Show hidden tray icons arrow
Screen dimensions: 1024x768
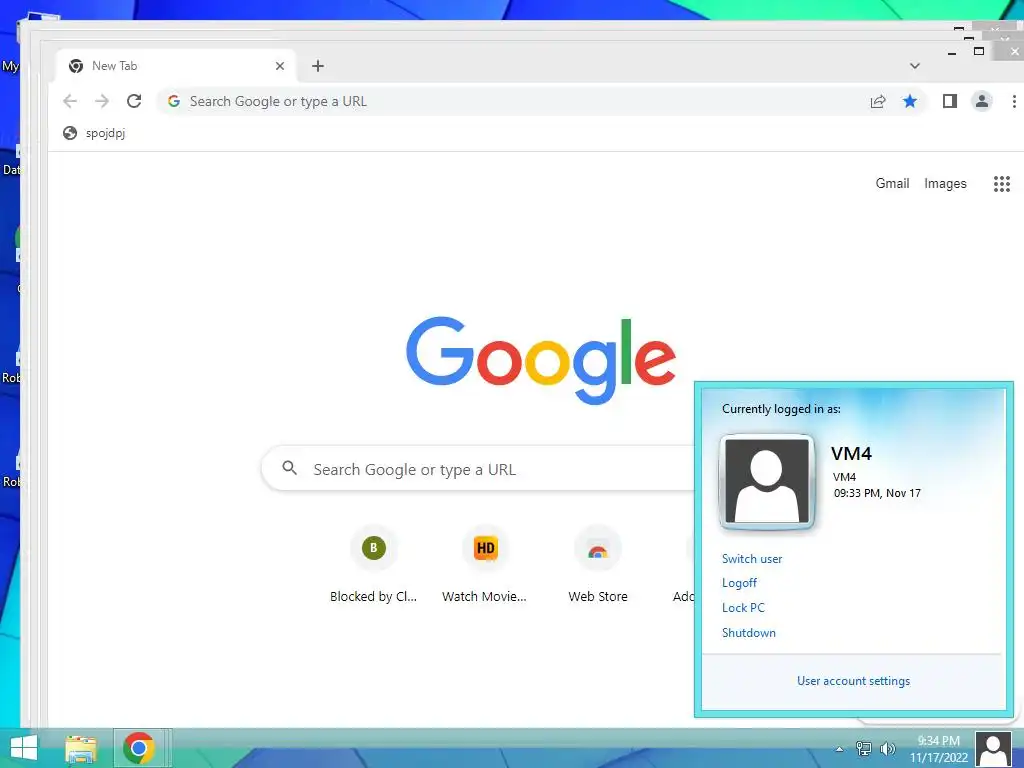coord(839,749)
